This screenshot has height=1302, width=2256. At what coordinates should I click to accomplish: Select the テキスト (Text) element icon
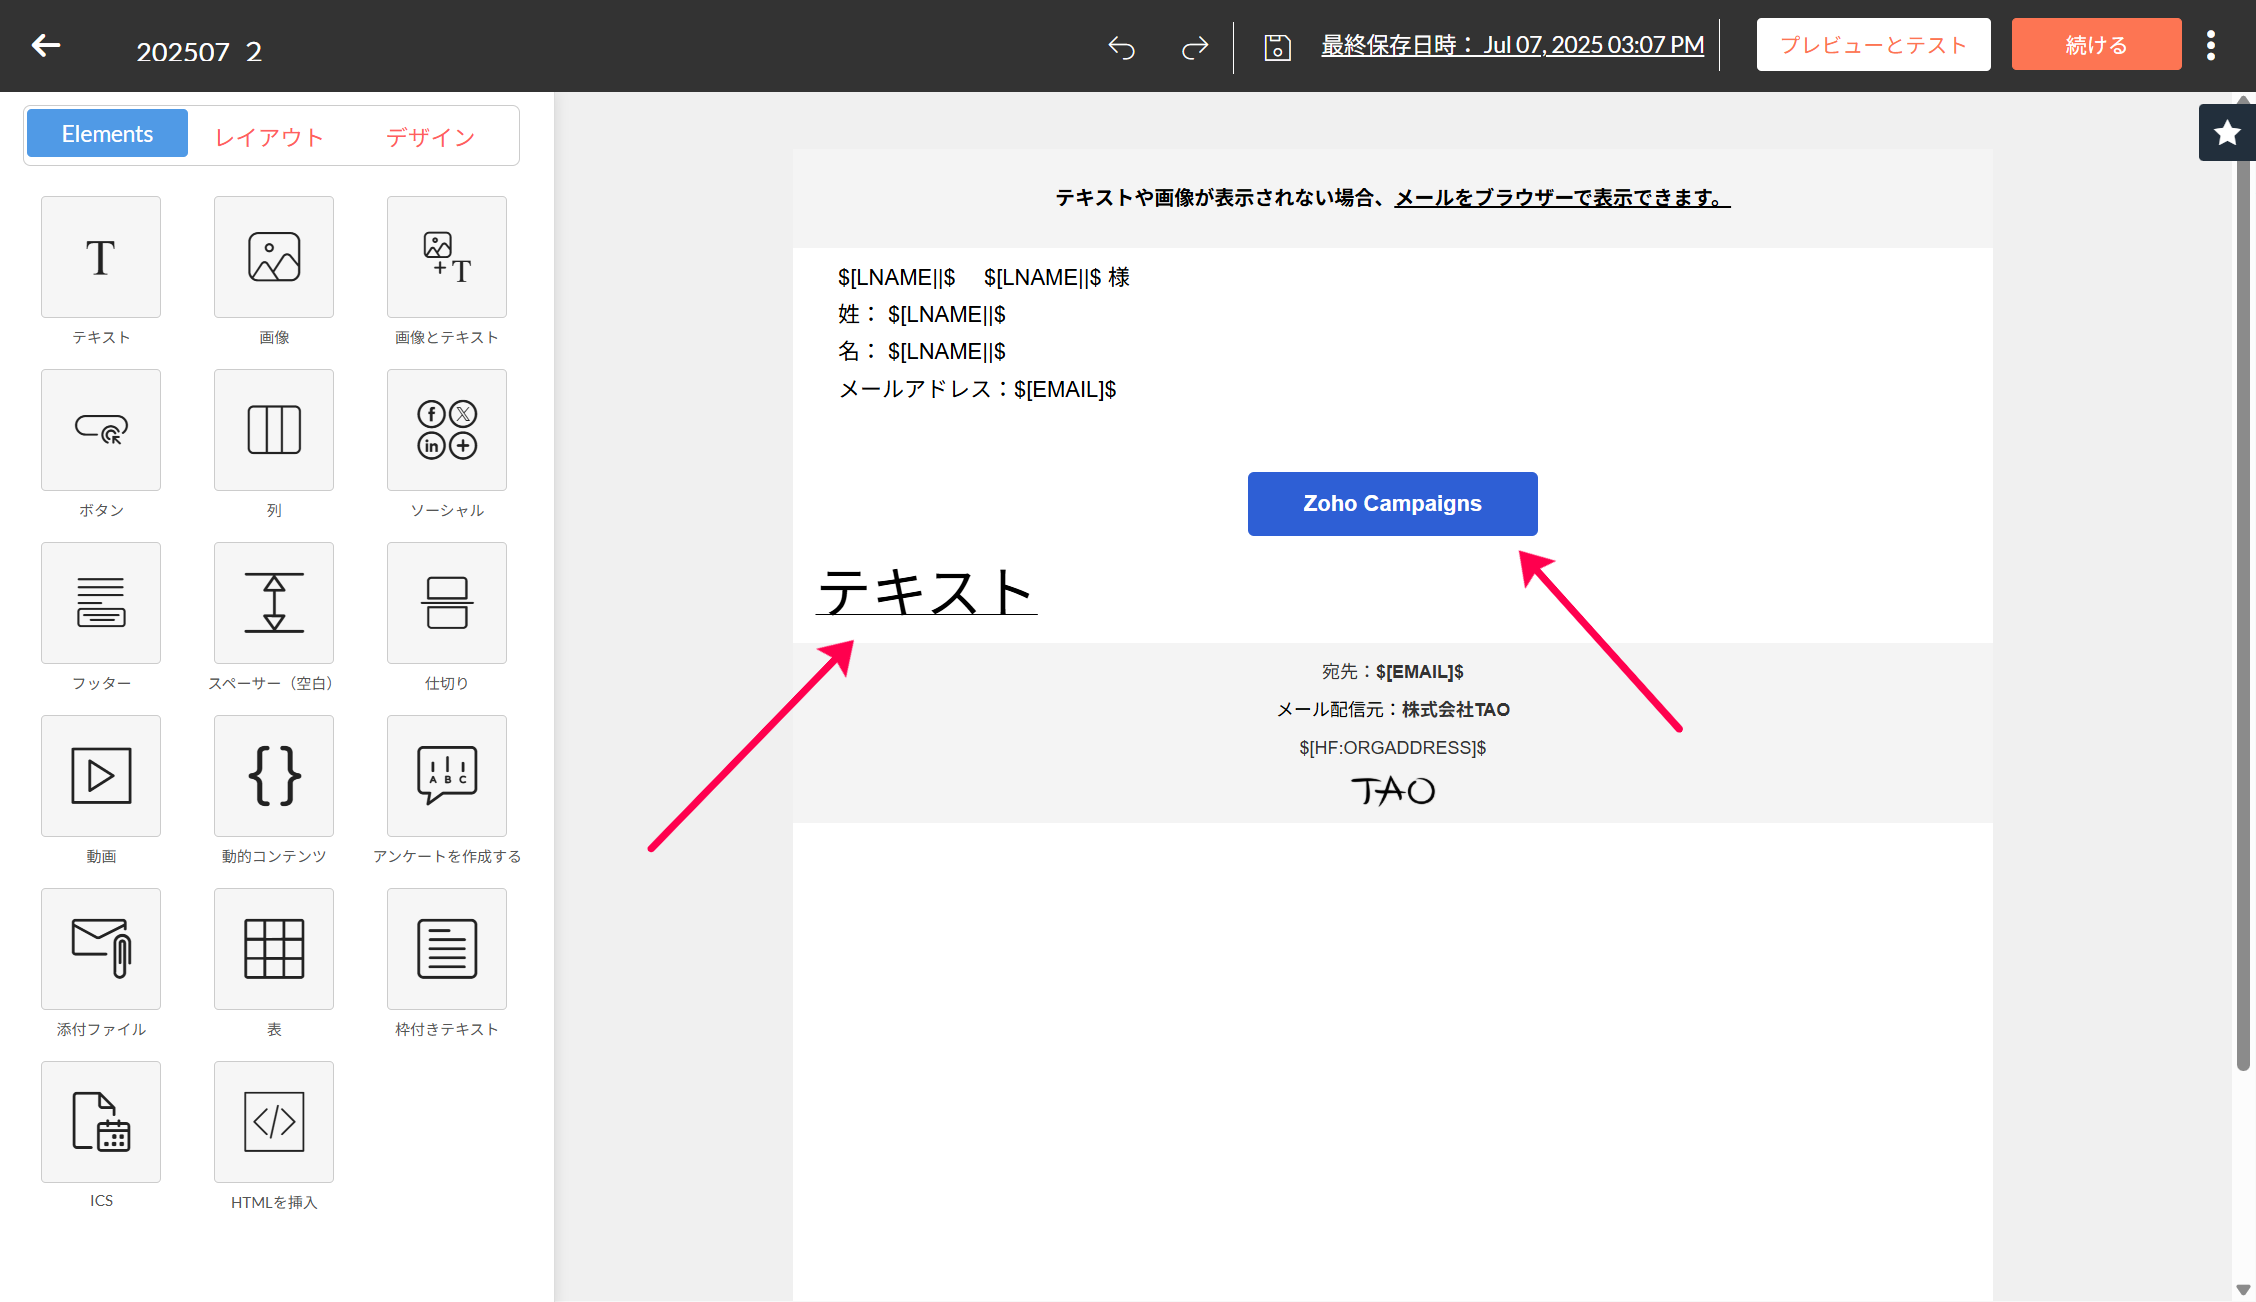click(101, 257)
